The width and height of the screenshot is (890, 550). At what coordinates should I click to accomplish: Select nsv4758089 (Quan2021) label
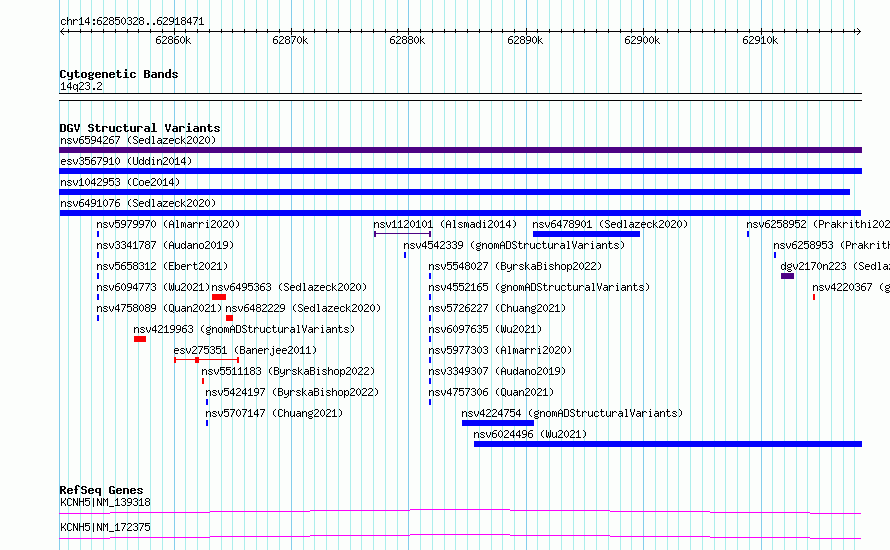pyautogui.click(x=159, y=308)
